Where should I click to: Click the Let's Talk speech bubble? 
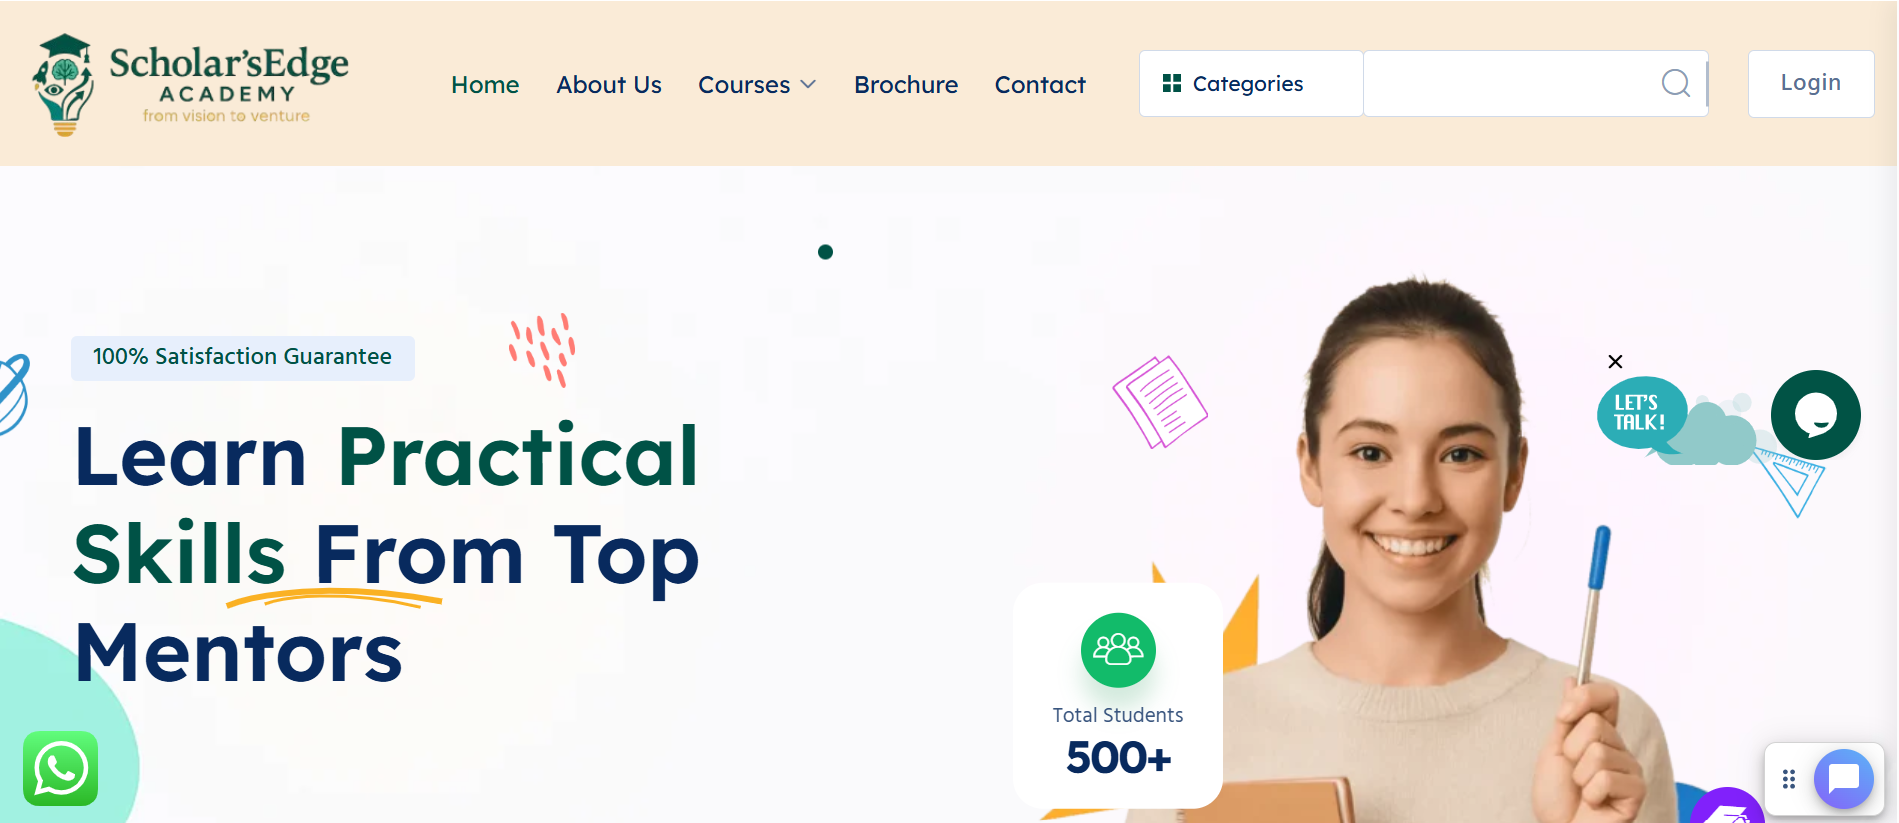click(1641, 412)
